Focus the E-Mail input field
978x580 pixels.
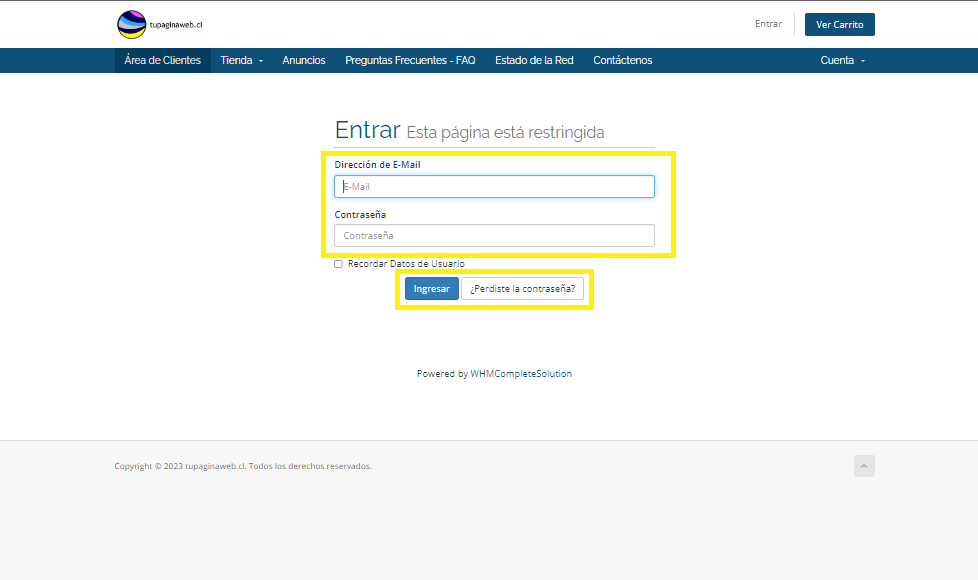pyautogui.click(x=494, y=187)
